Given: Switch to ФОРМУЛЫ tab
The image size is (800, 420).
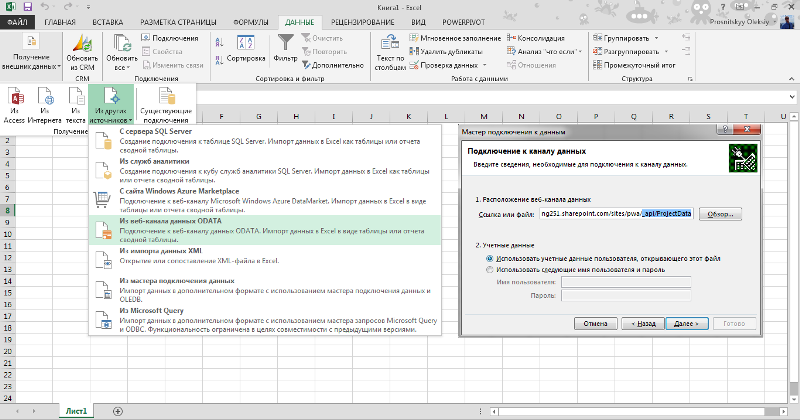Looking at the screenshot, I should pos(251,22).
